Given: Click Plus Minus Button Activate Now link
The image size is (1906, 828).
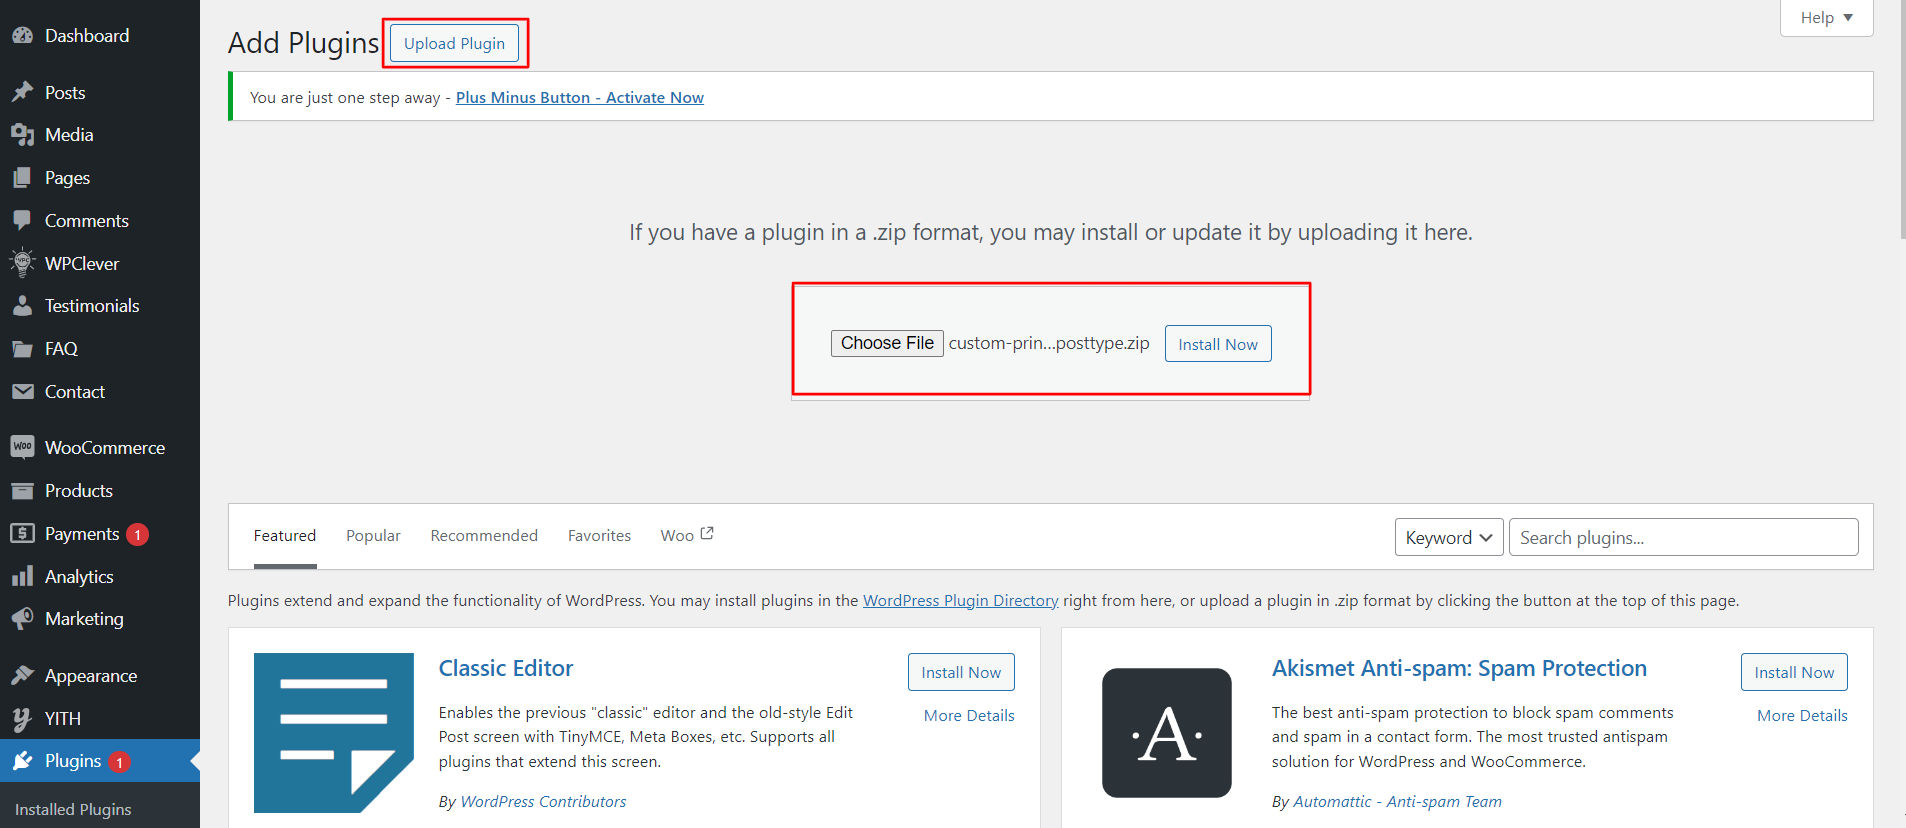Looking at the screenshot, I should (x=580, y=97).
